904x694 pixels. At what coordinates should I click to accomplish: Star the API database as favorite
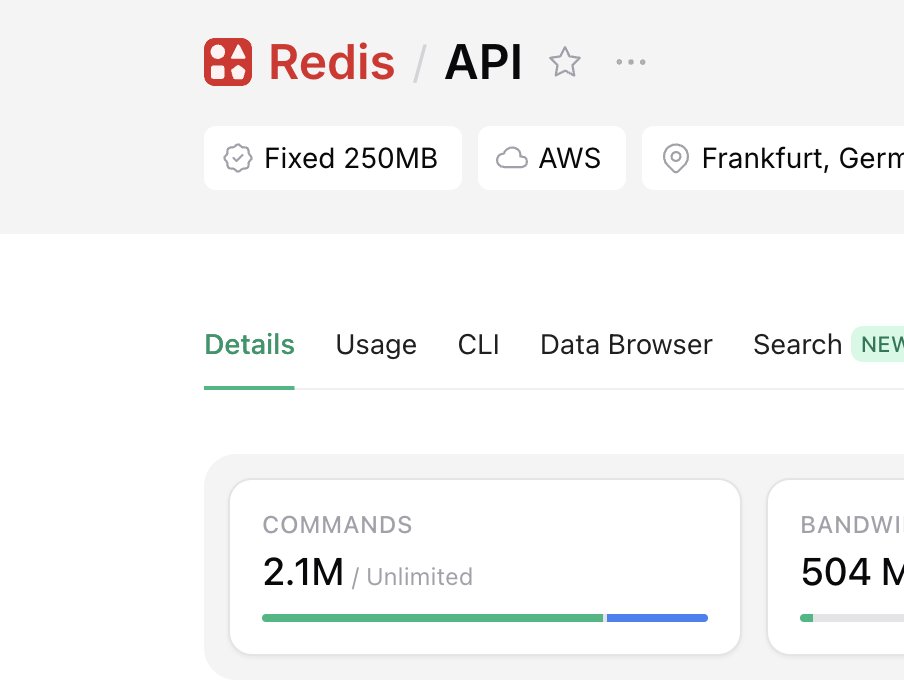(x=564, y=62)
